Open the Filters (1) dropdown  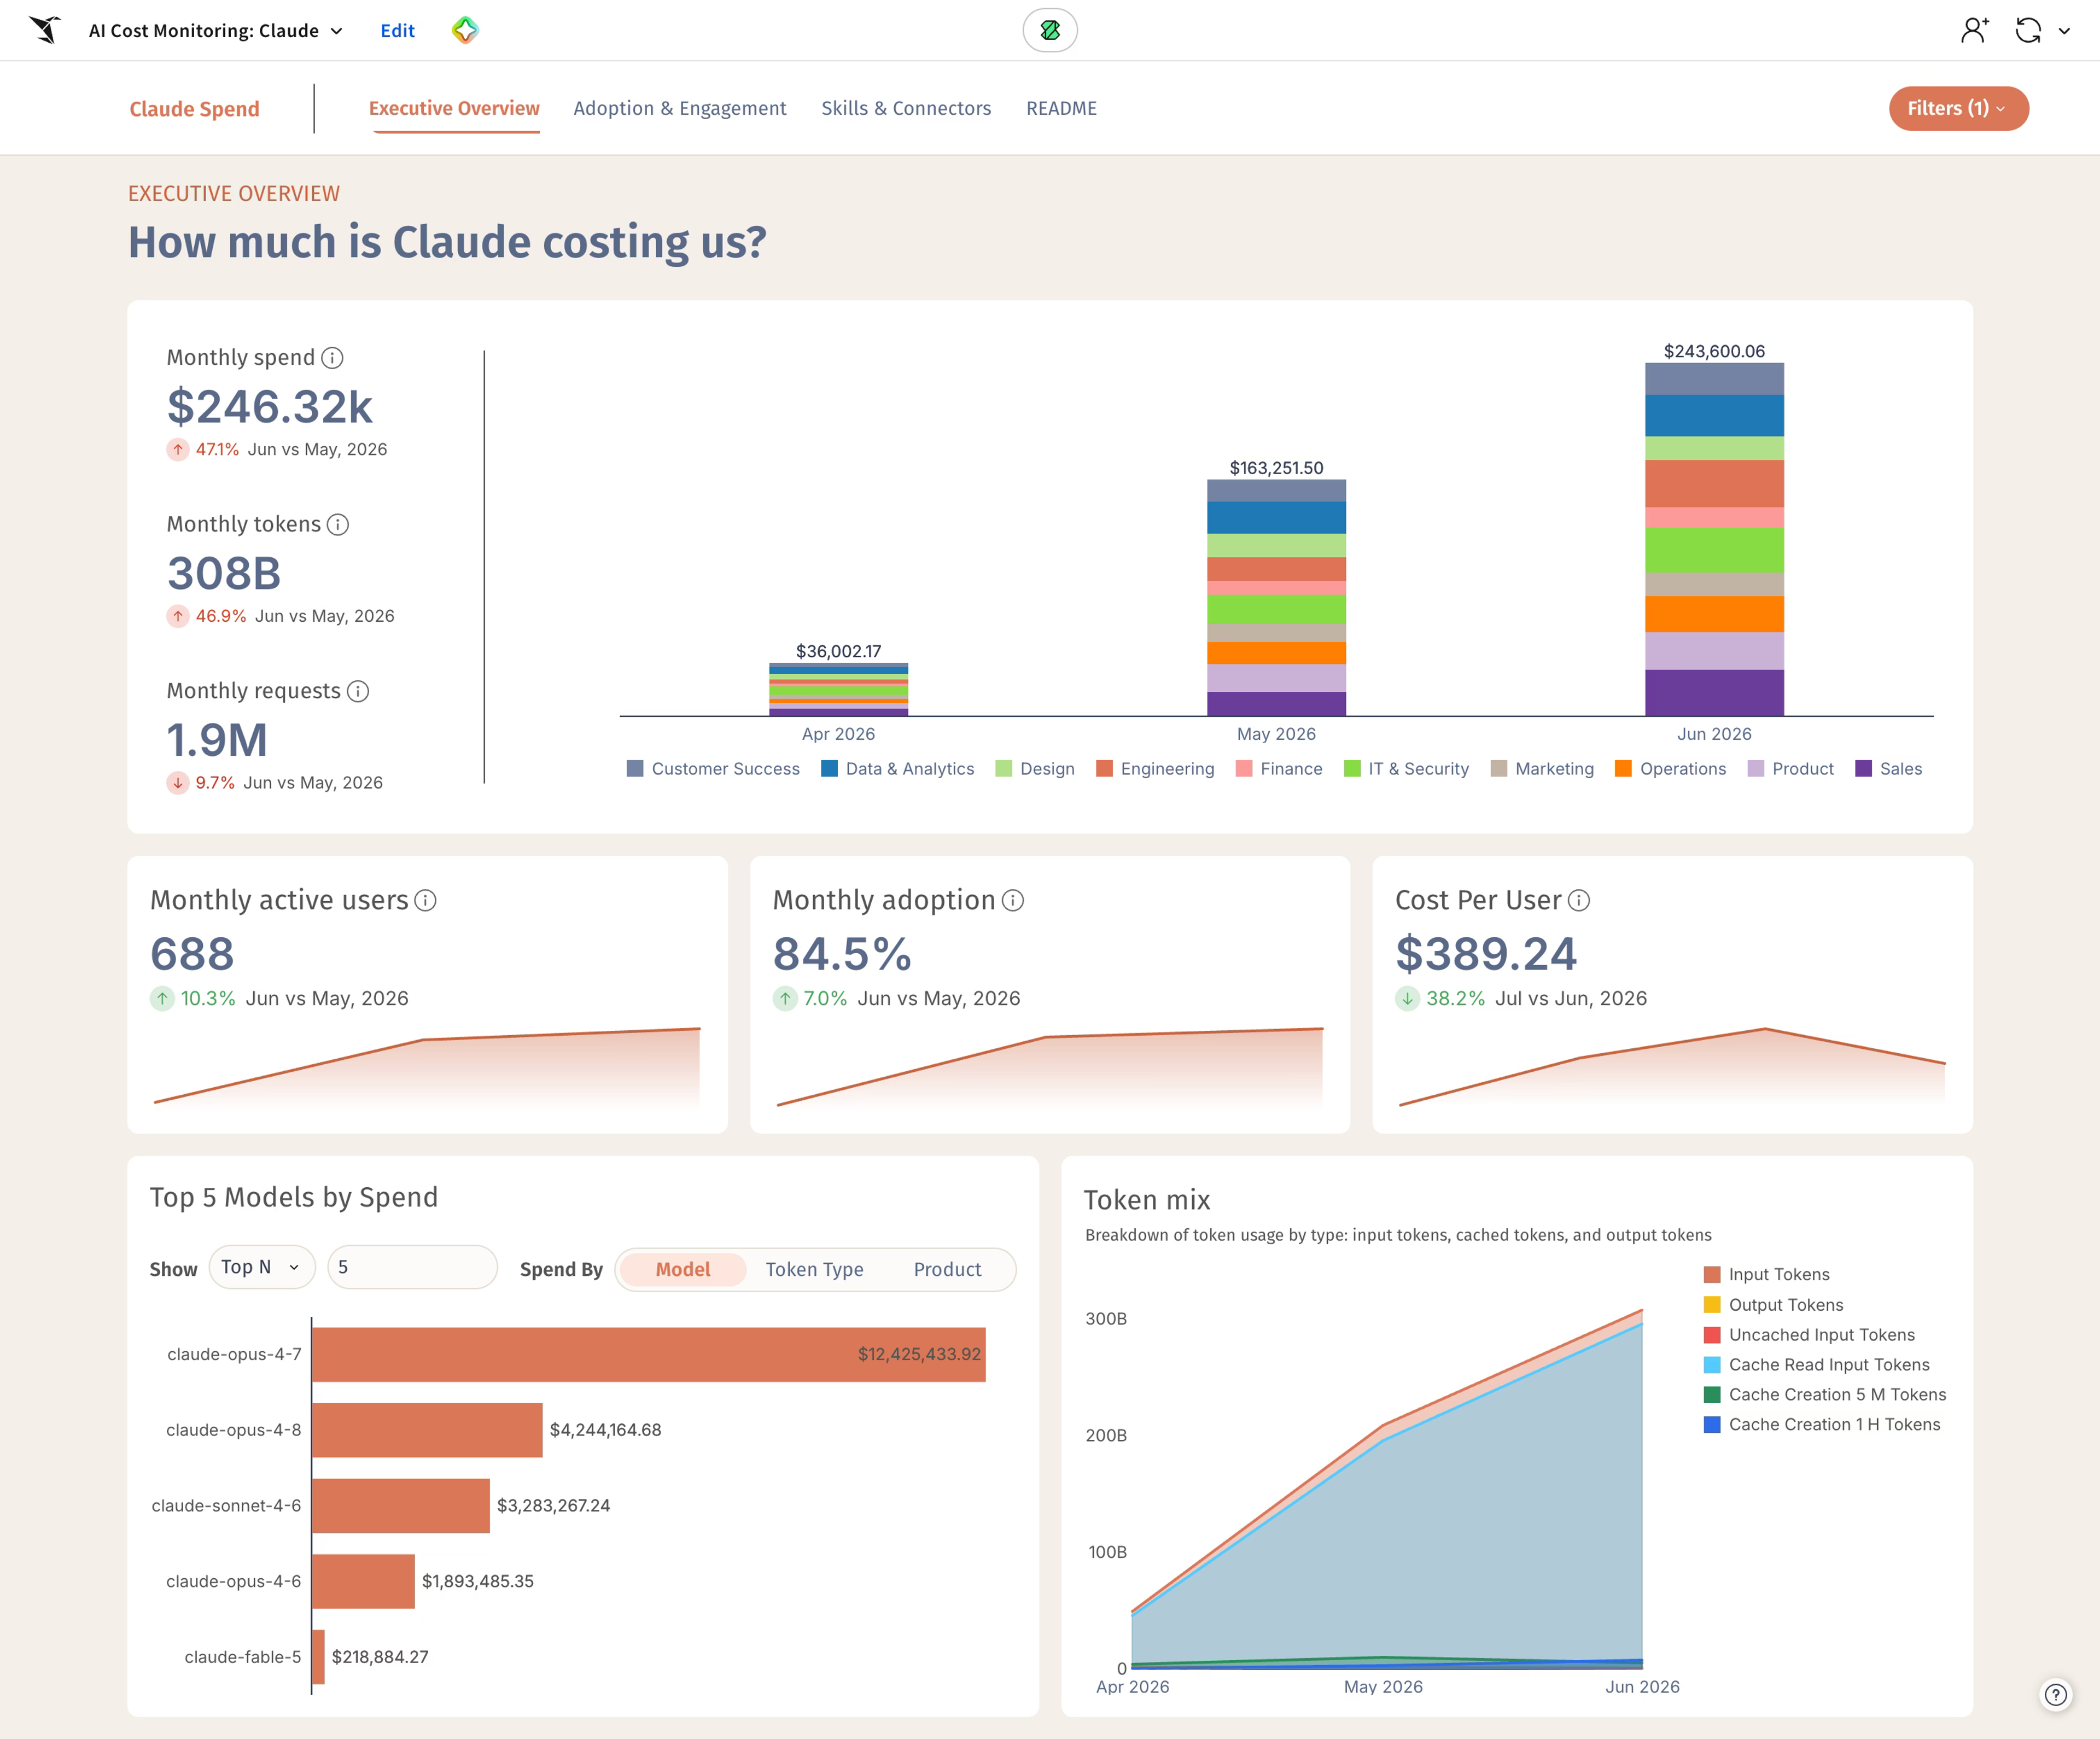1958,108
